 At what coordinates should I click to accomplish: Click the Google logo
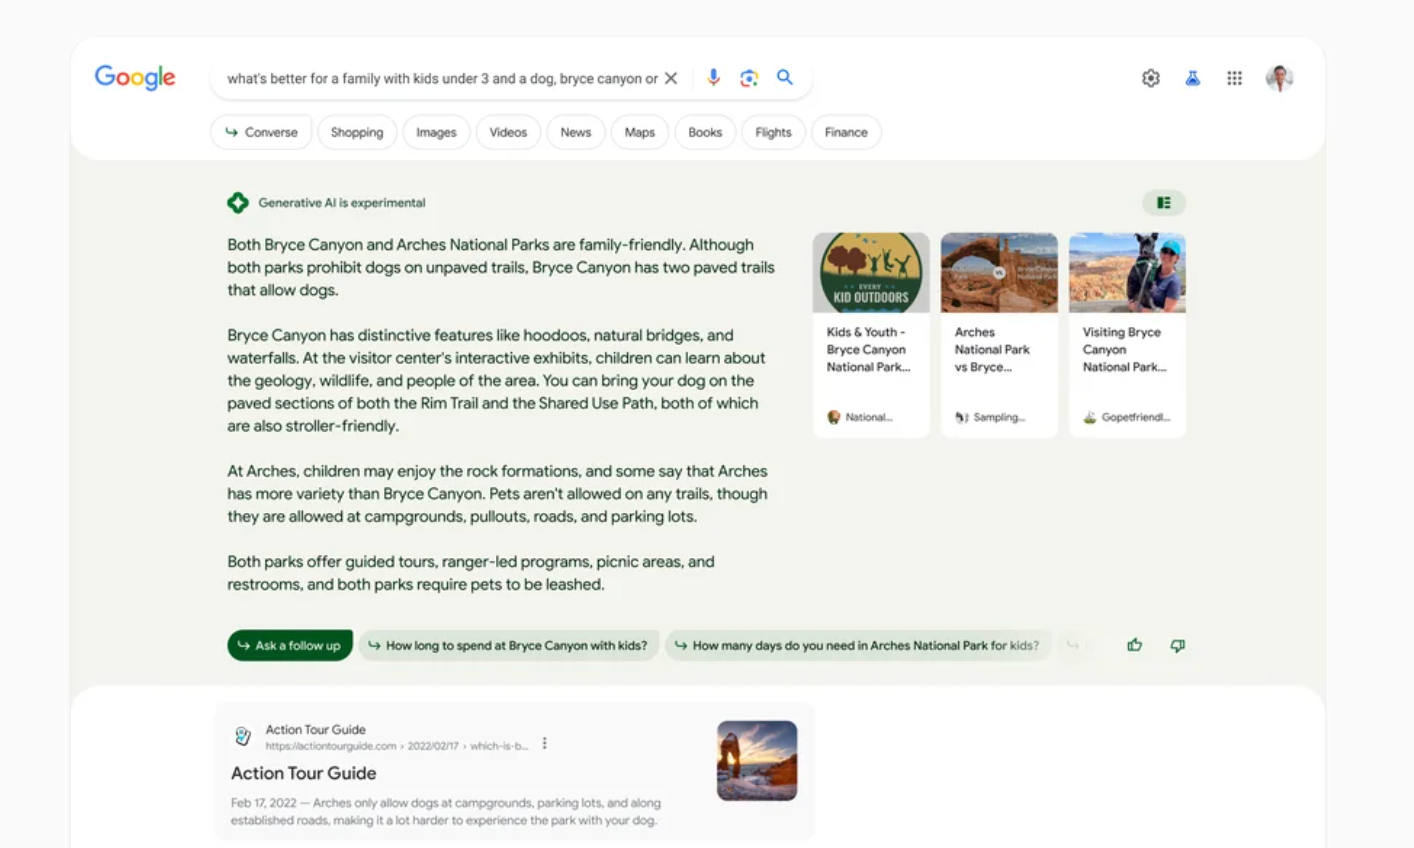coord(135,77)
